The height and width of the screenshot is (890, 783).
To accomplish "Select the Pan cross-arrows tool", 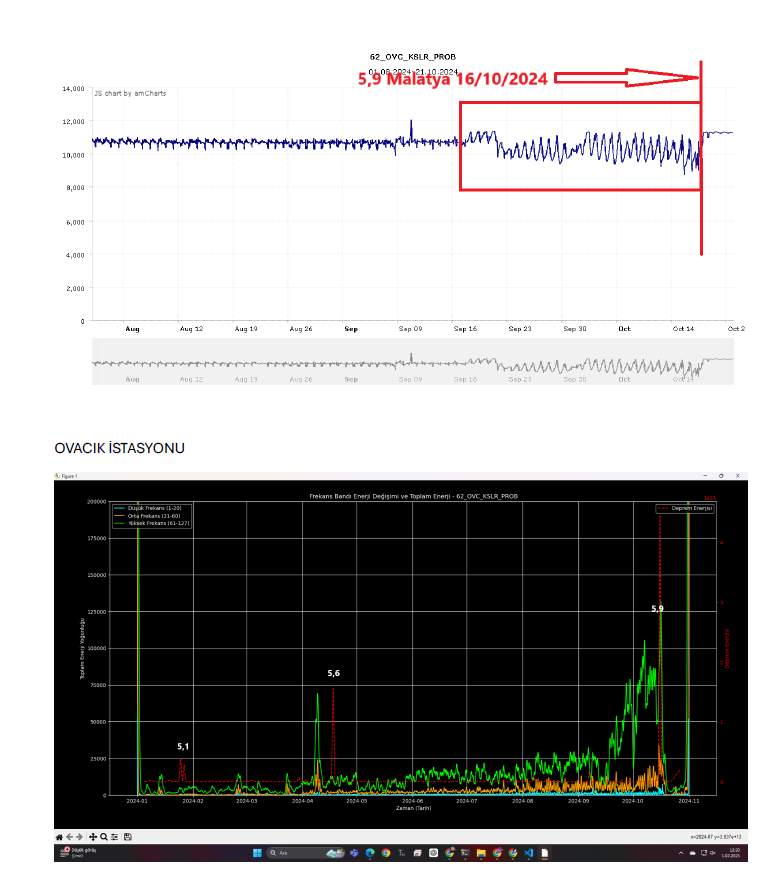I will (93, 837).
